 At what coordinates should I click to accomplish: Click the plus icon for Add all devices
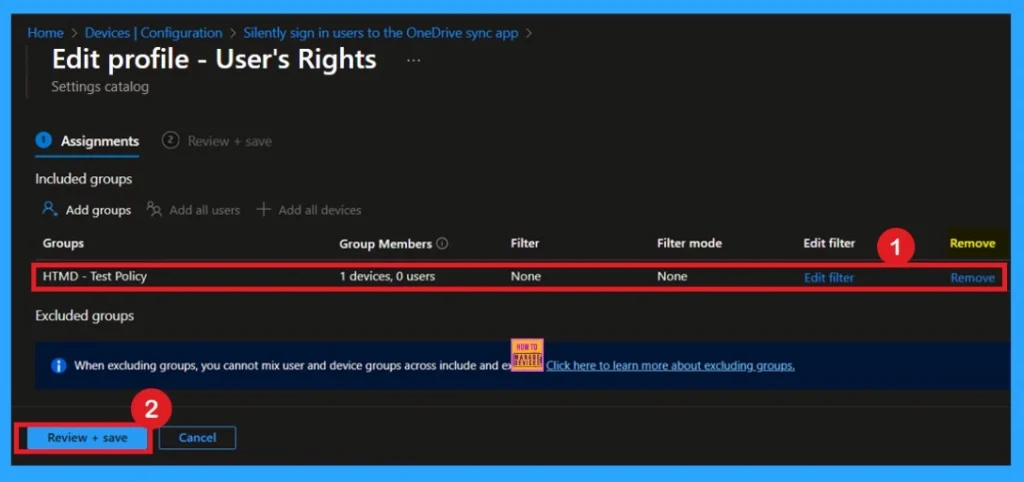[263, 209]
